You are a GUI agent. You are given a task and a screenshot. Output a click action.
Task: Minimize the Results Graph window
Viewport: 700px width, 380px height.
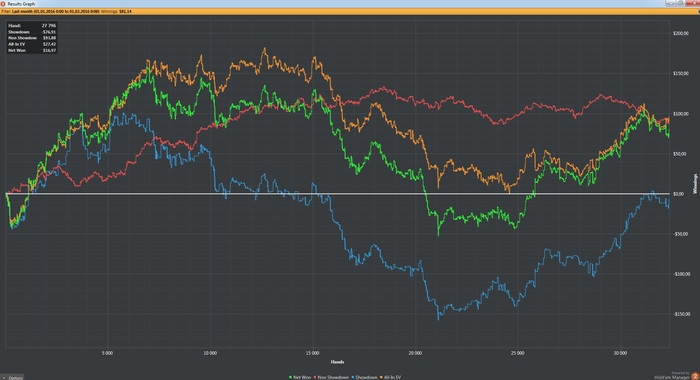pos(670,3)
